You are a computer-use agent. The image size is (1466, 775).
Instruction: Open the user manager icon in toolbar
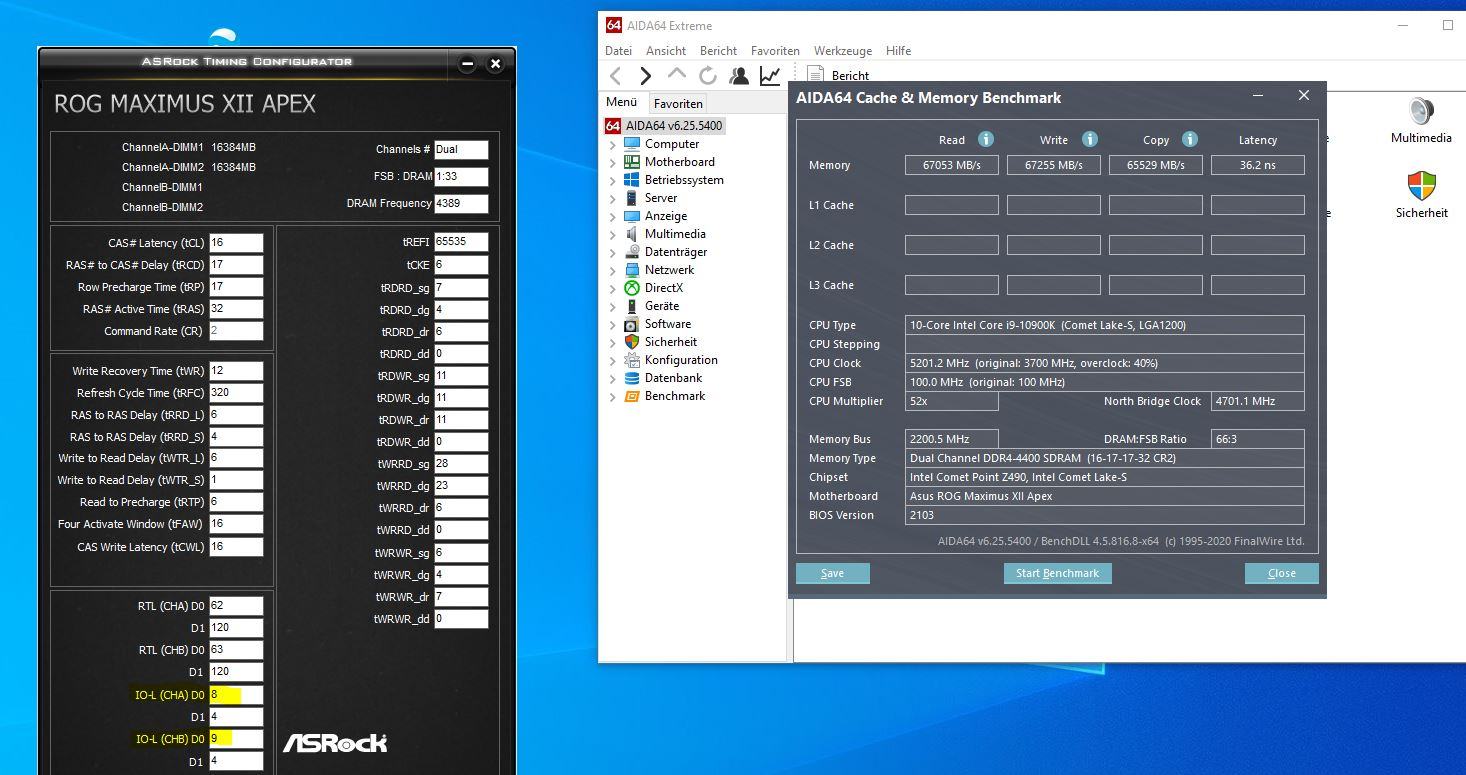739,76
